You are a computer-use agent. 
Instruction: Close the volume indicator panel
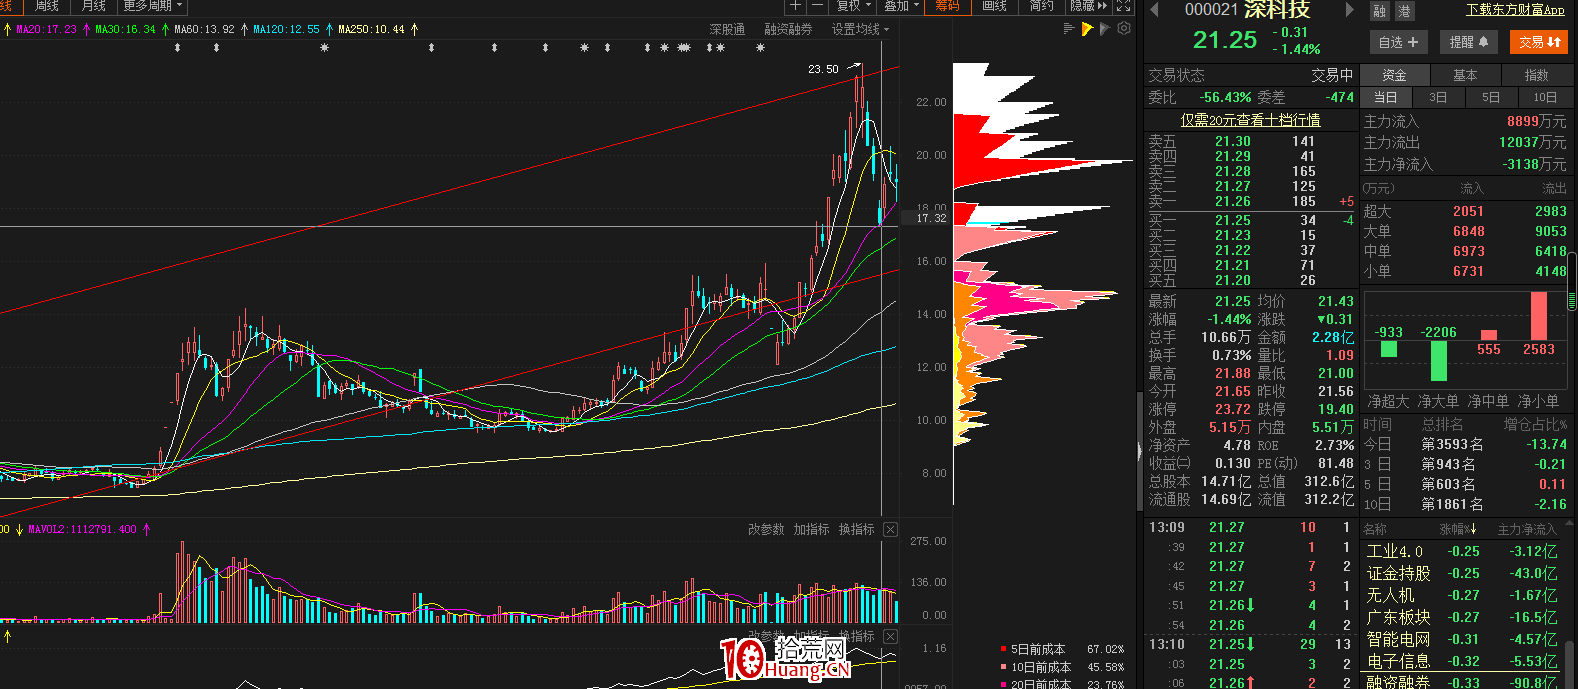tap(890, 529)
